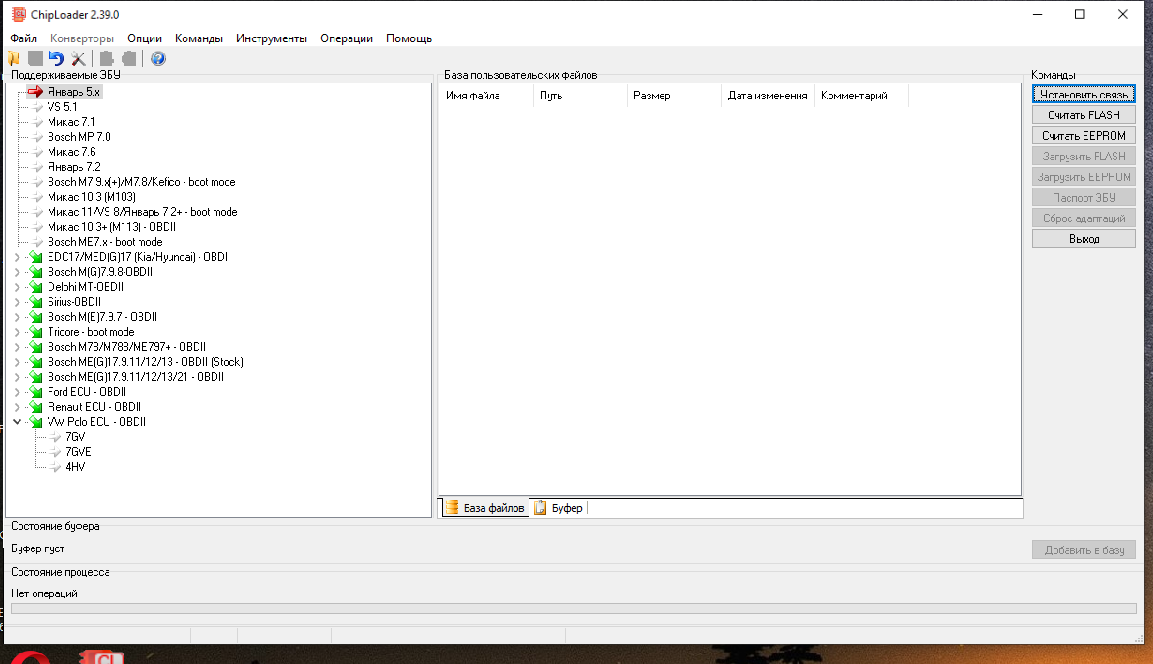Click the Считать FLASH button
Viewport: 1153px width, 664px height.
(x=1083, y=115)
